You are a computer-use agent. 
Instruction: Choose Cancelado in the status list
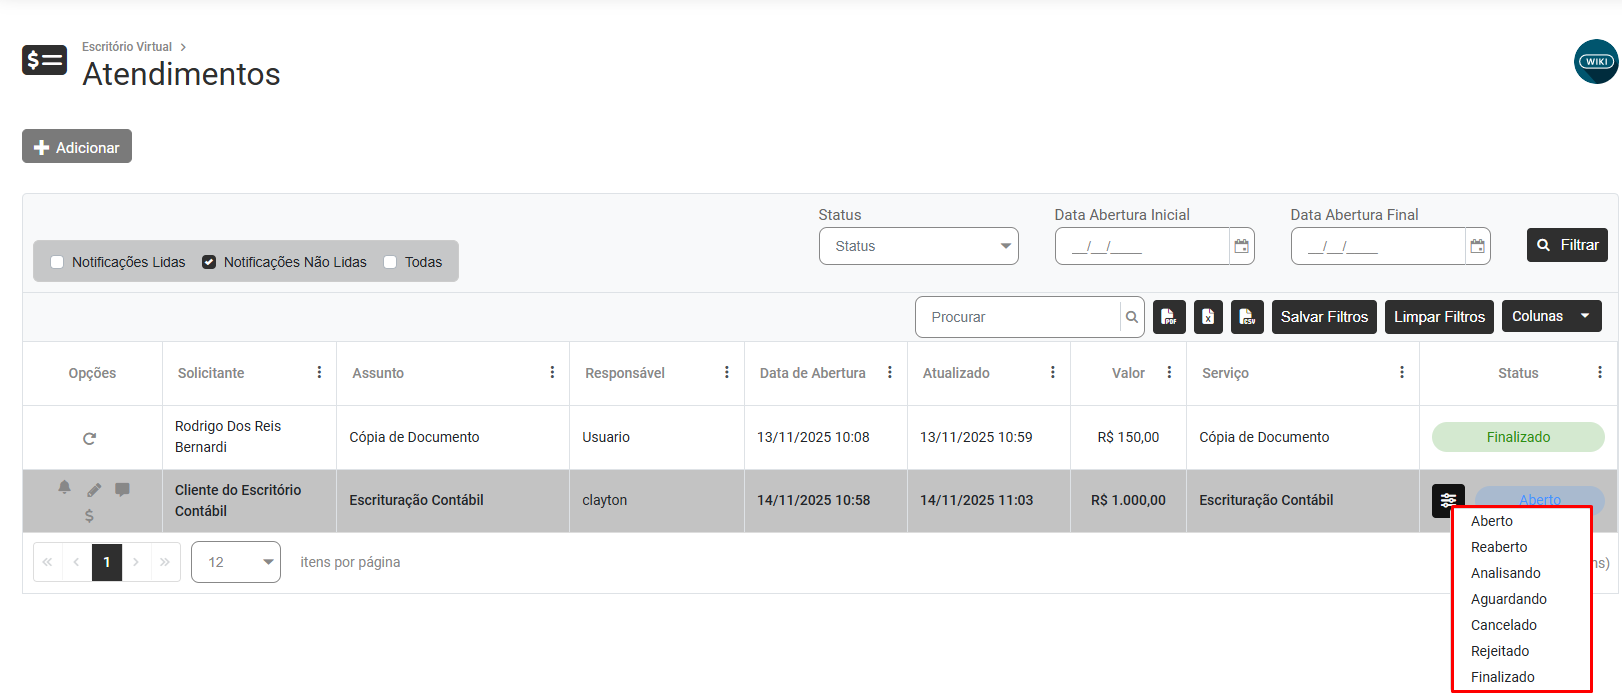[x=1503, y=625]
